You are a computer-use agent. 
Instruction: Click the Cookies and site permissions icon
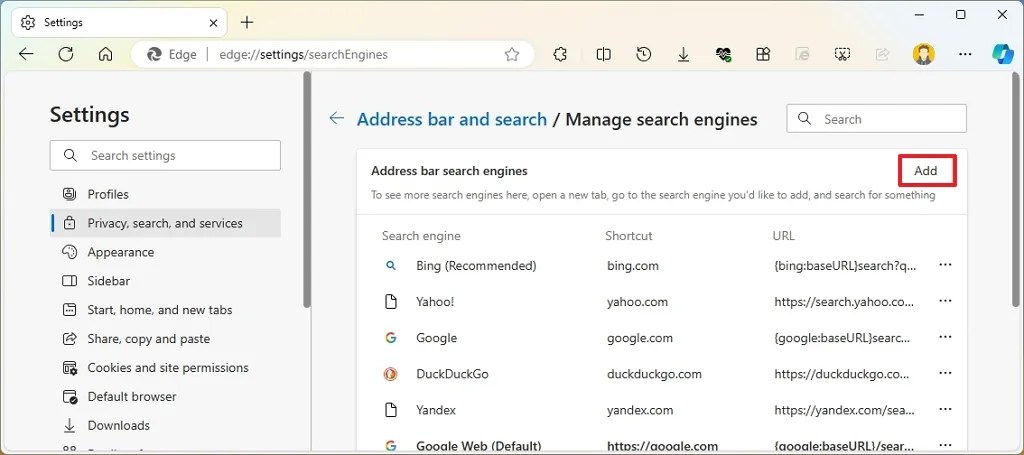tap(69, 368)
